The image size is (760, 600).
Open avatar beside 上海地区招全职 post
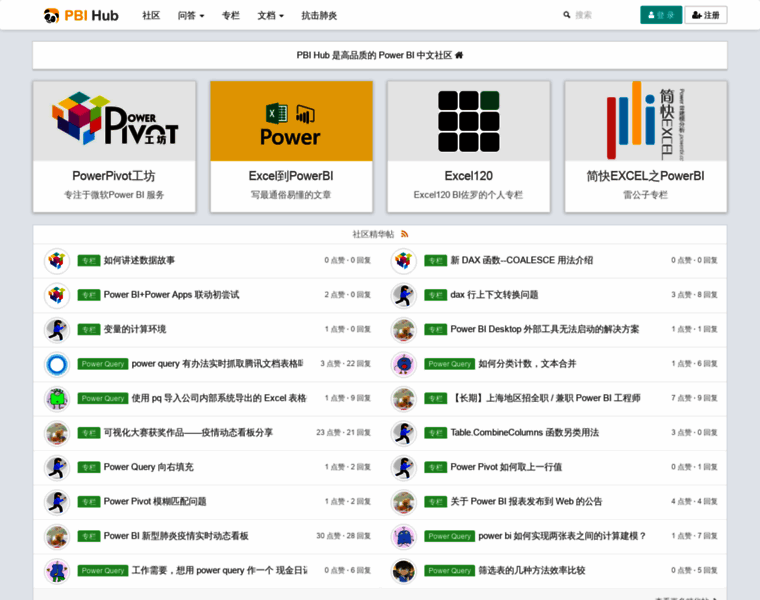(404, 398)
